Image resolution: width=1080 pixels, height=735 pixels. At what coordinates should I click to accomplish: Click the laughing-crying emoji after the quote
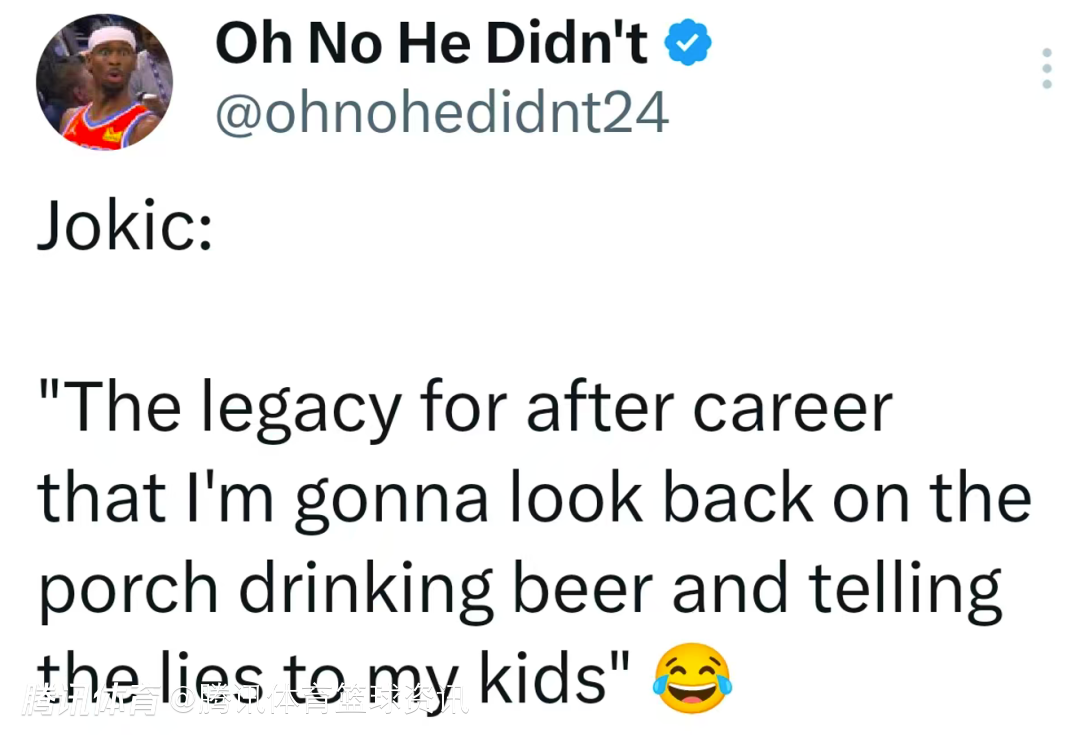click(692, 679)
